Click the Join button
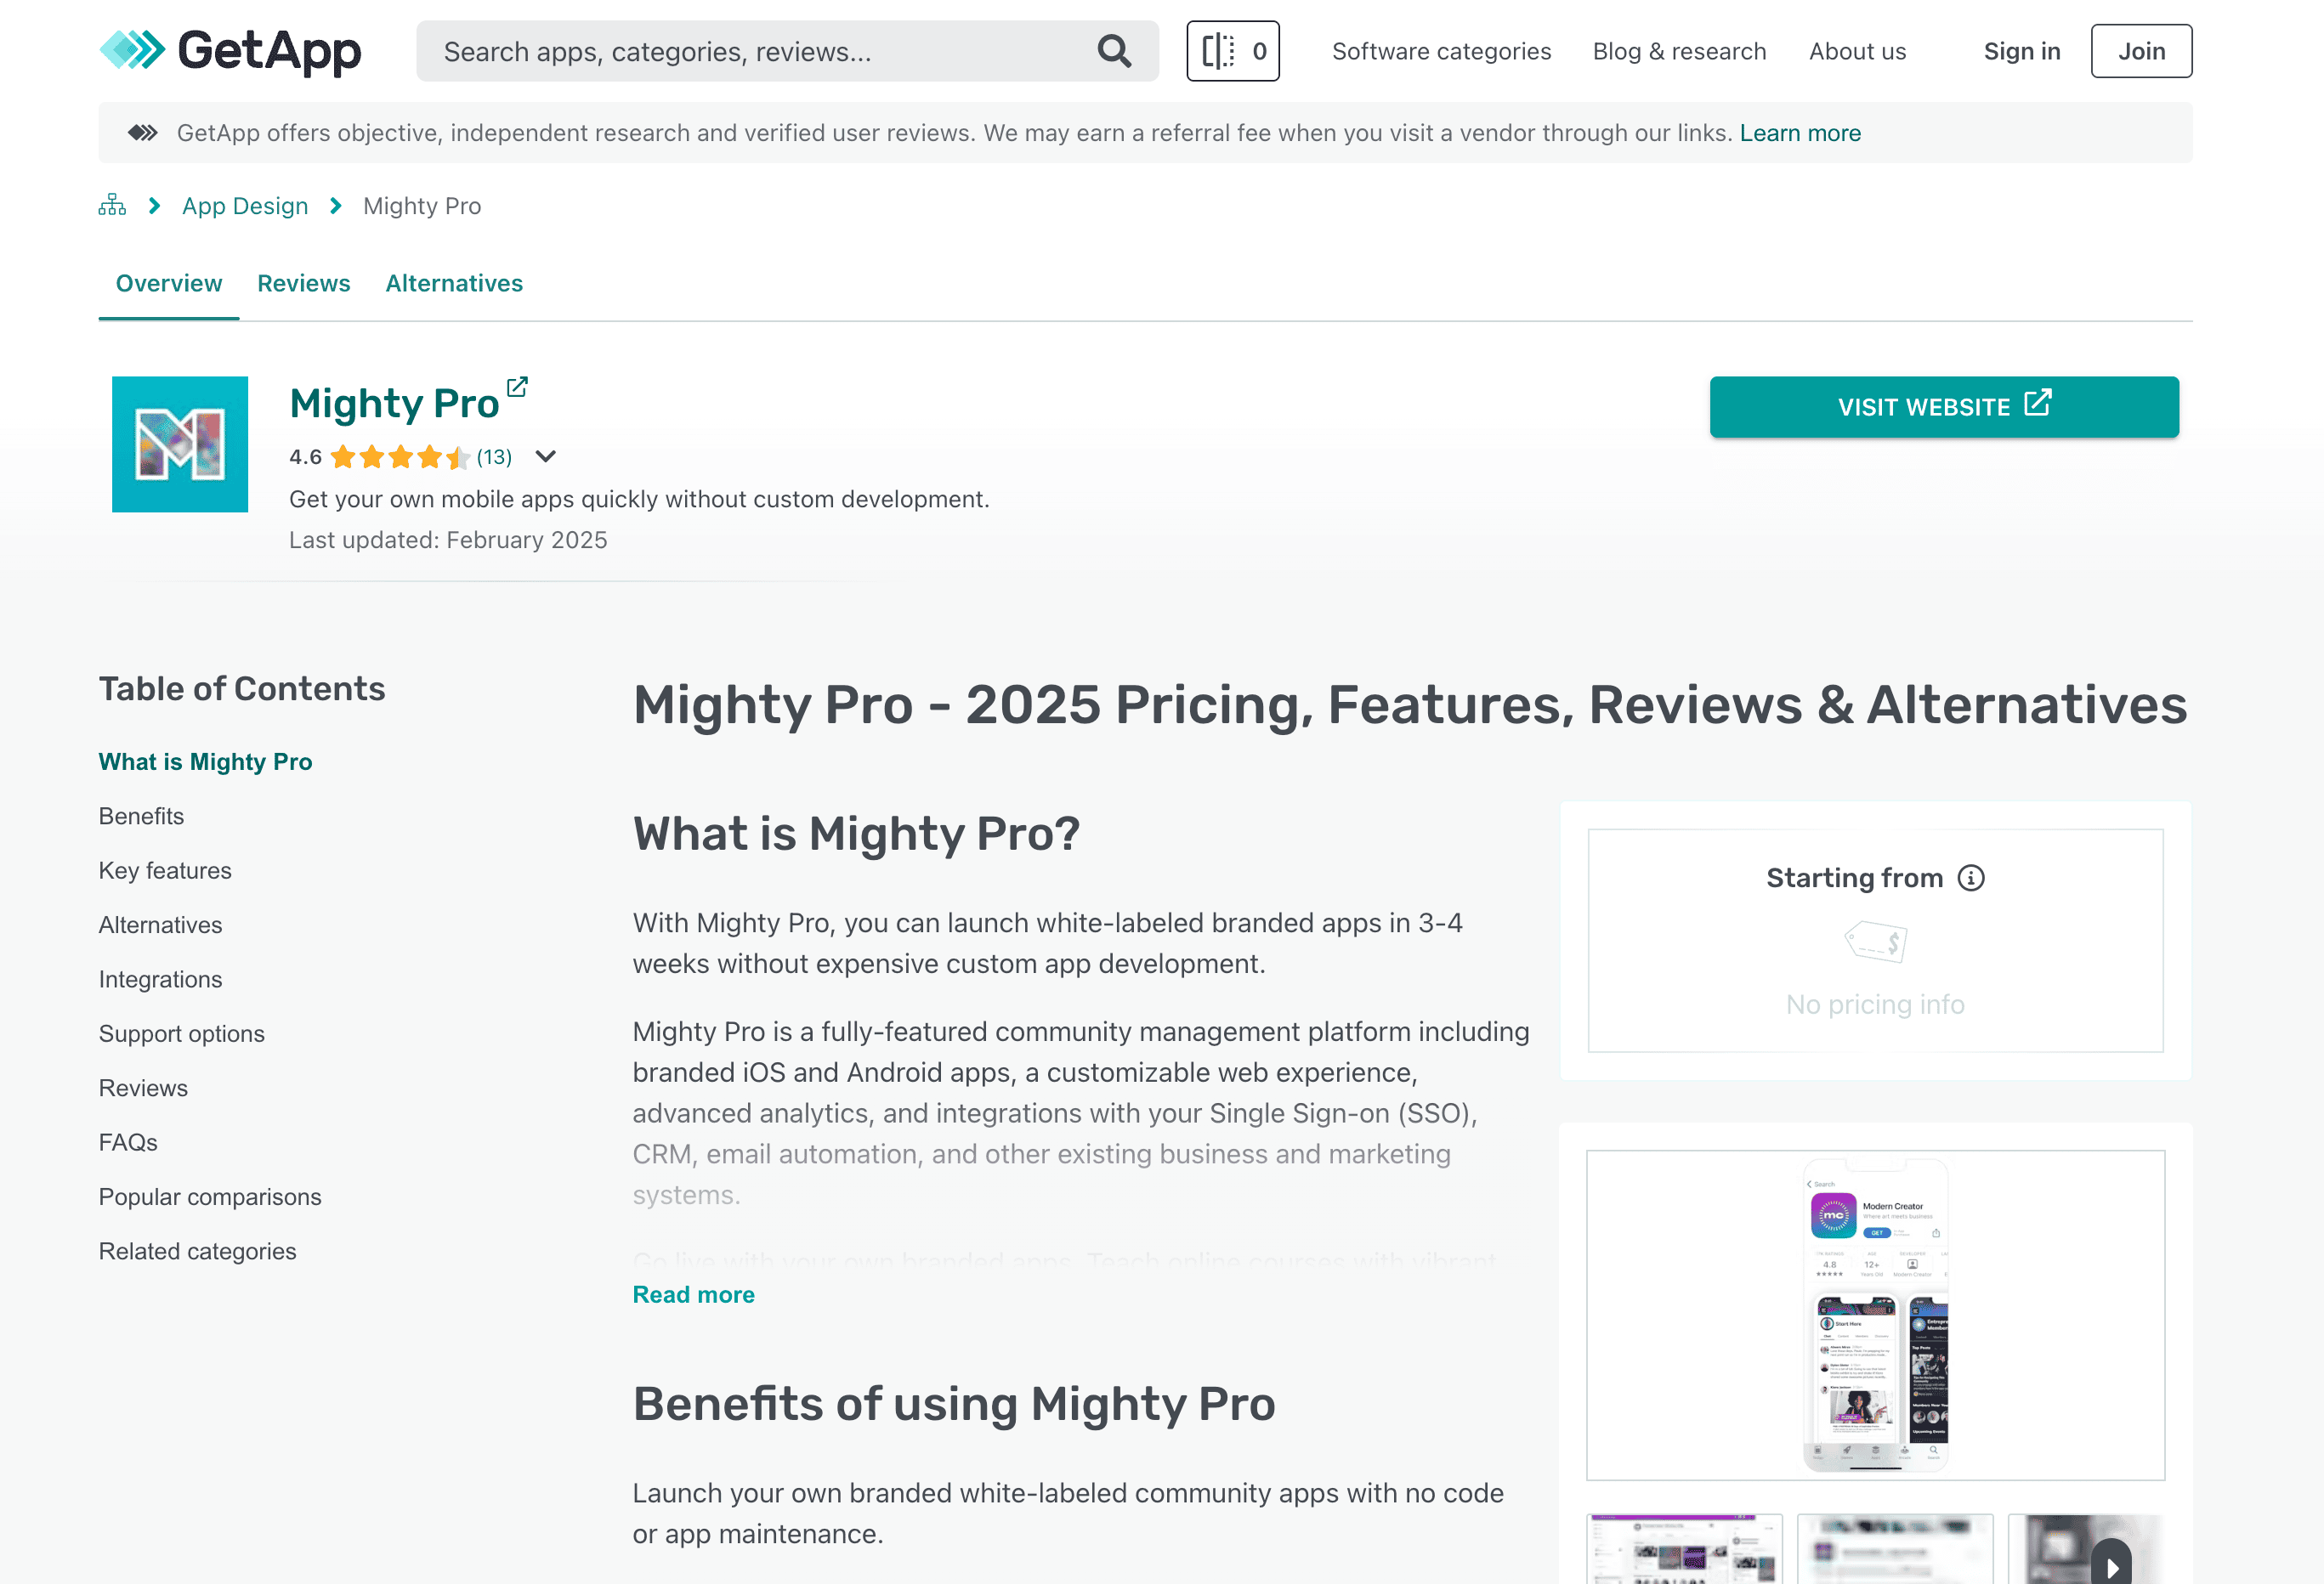The image size is (2324, 1584). [x=2140, y=51]
